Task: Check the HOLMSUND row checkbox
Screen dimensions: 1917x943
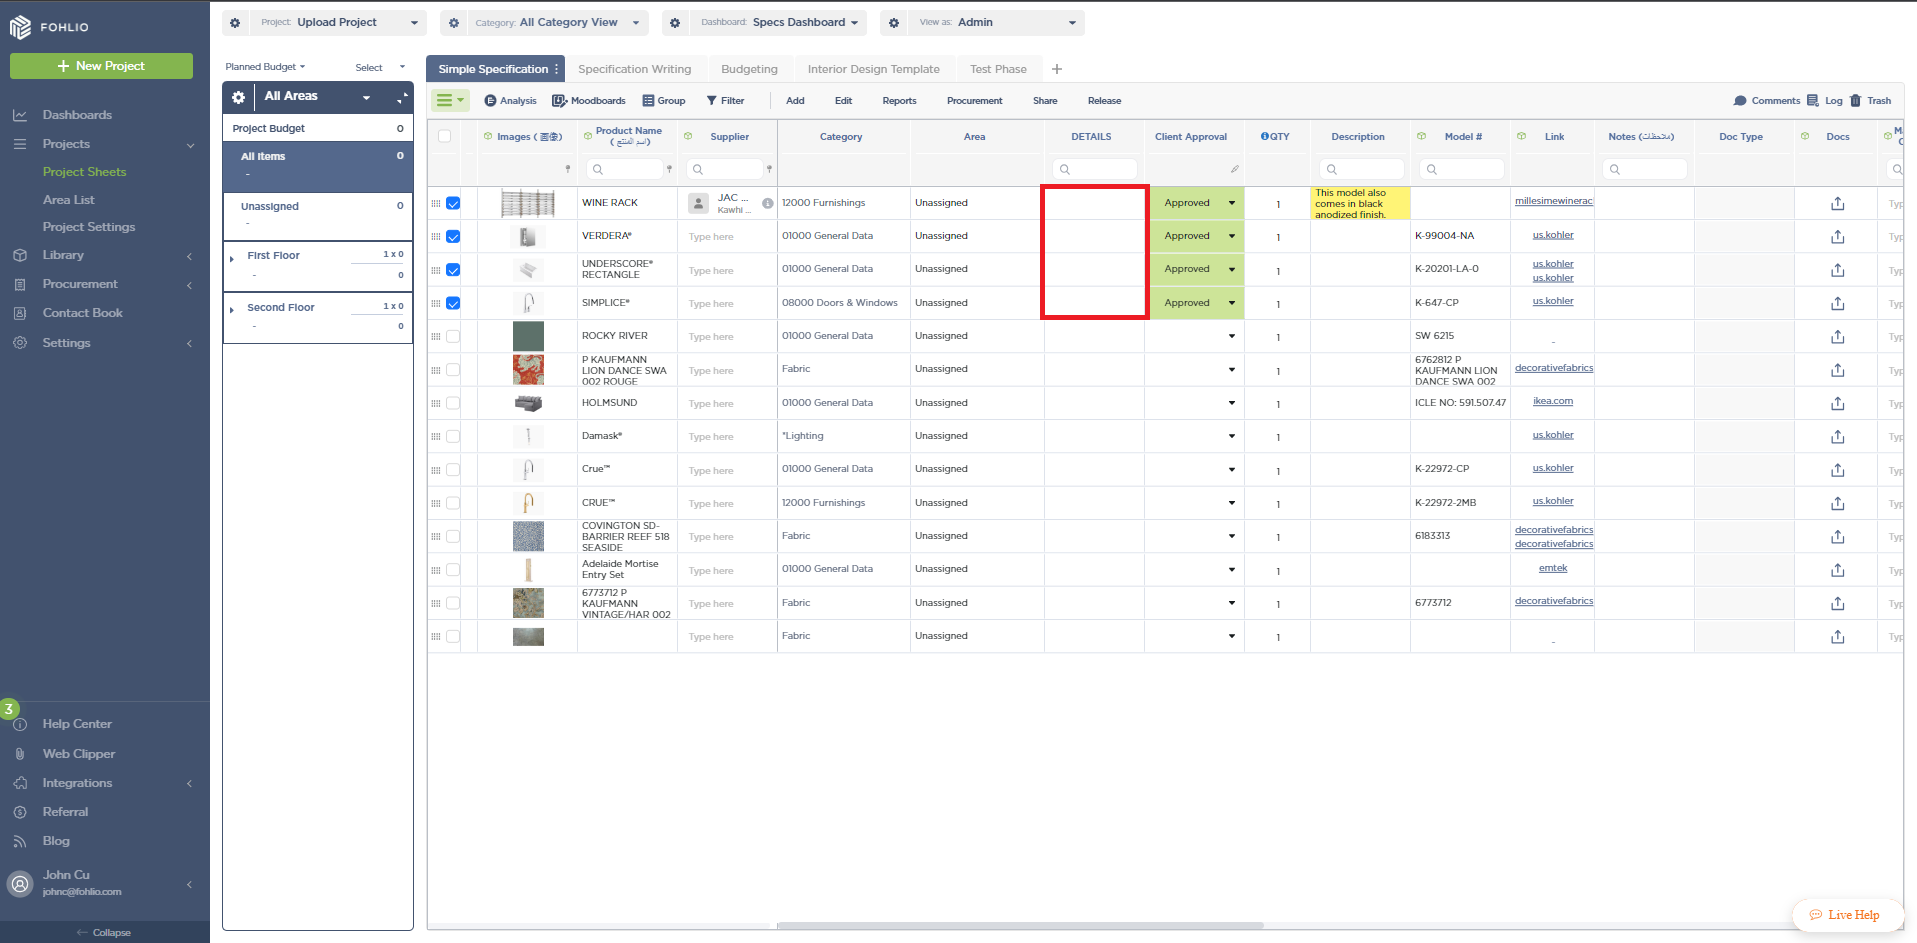Action: pos(453,403)
